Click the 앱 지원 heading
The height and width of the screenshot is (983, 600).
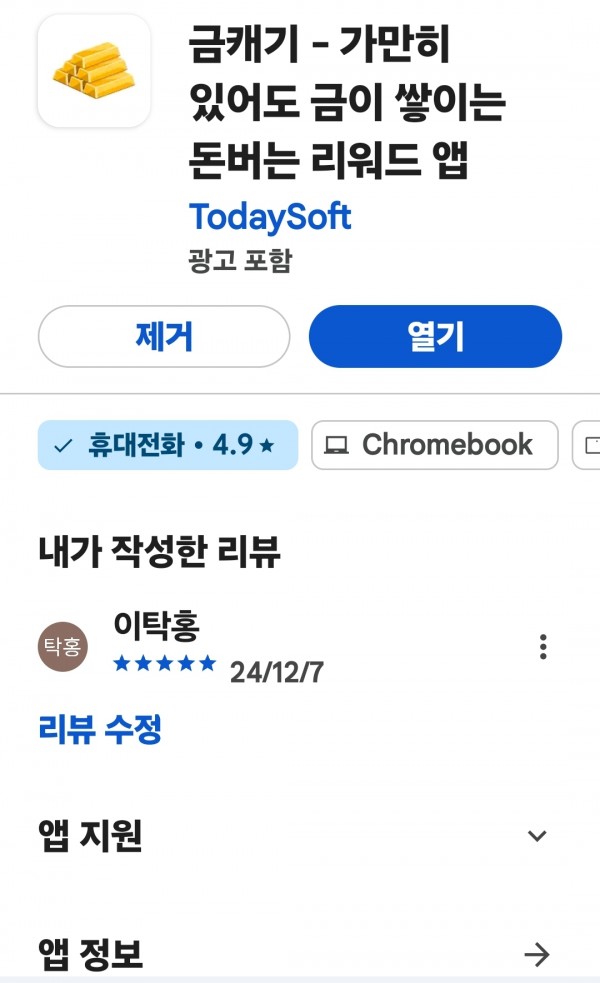point(91,836)
